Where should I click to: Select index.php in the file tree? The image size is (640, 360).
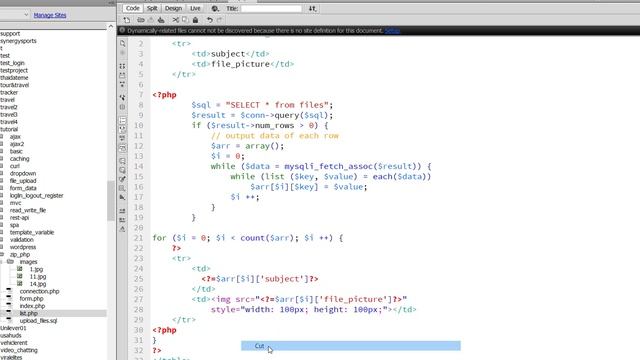pos(32,306)
